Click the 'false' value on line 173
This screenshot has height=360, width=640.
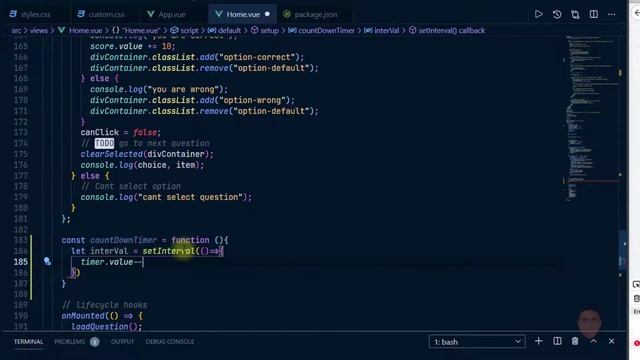click(145, 132)
